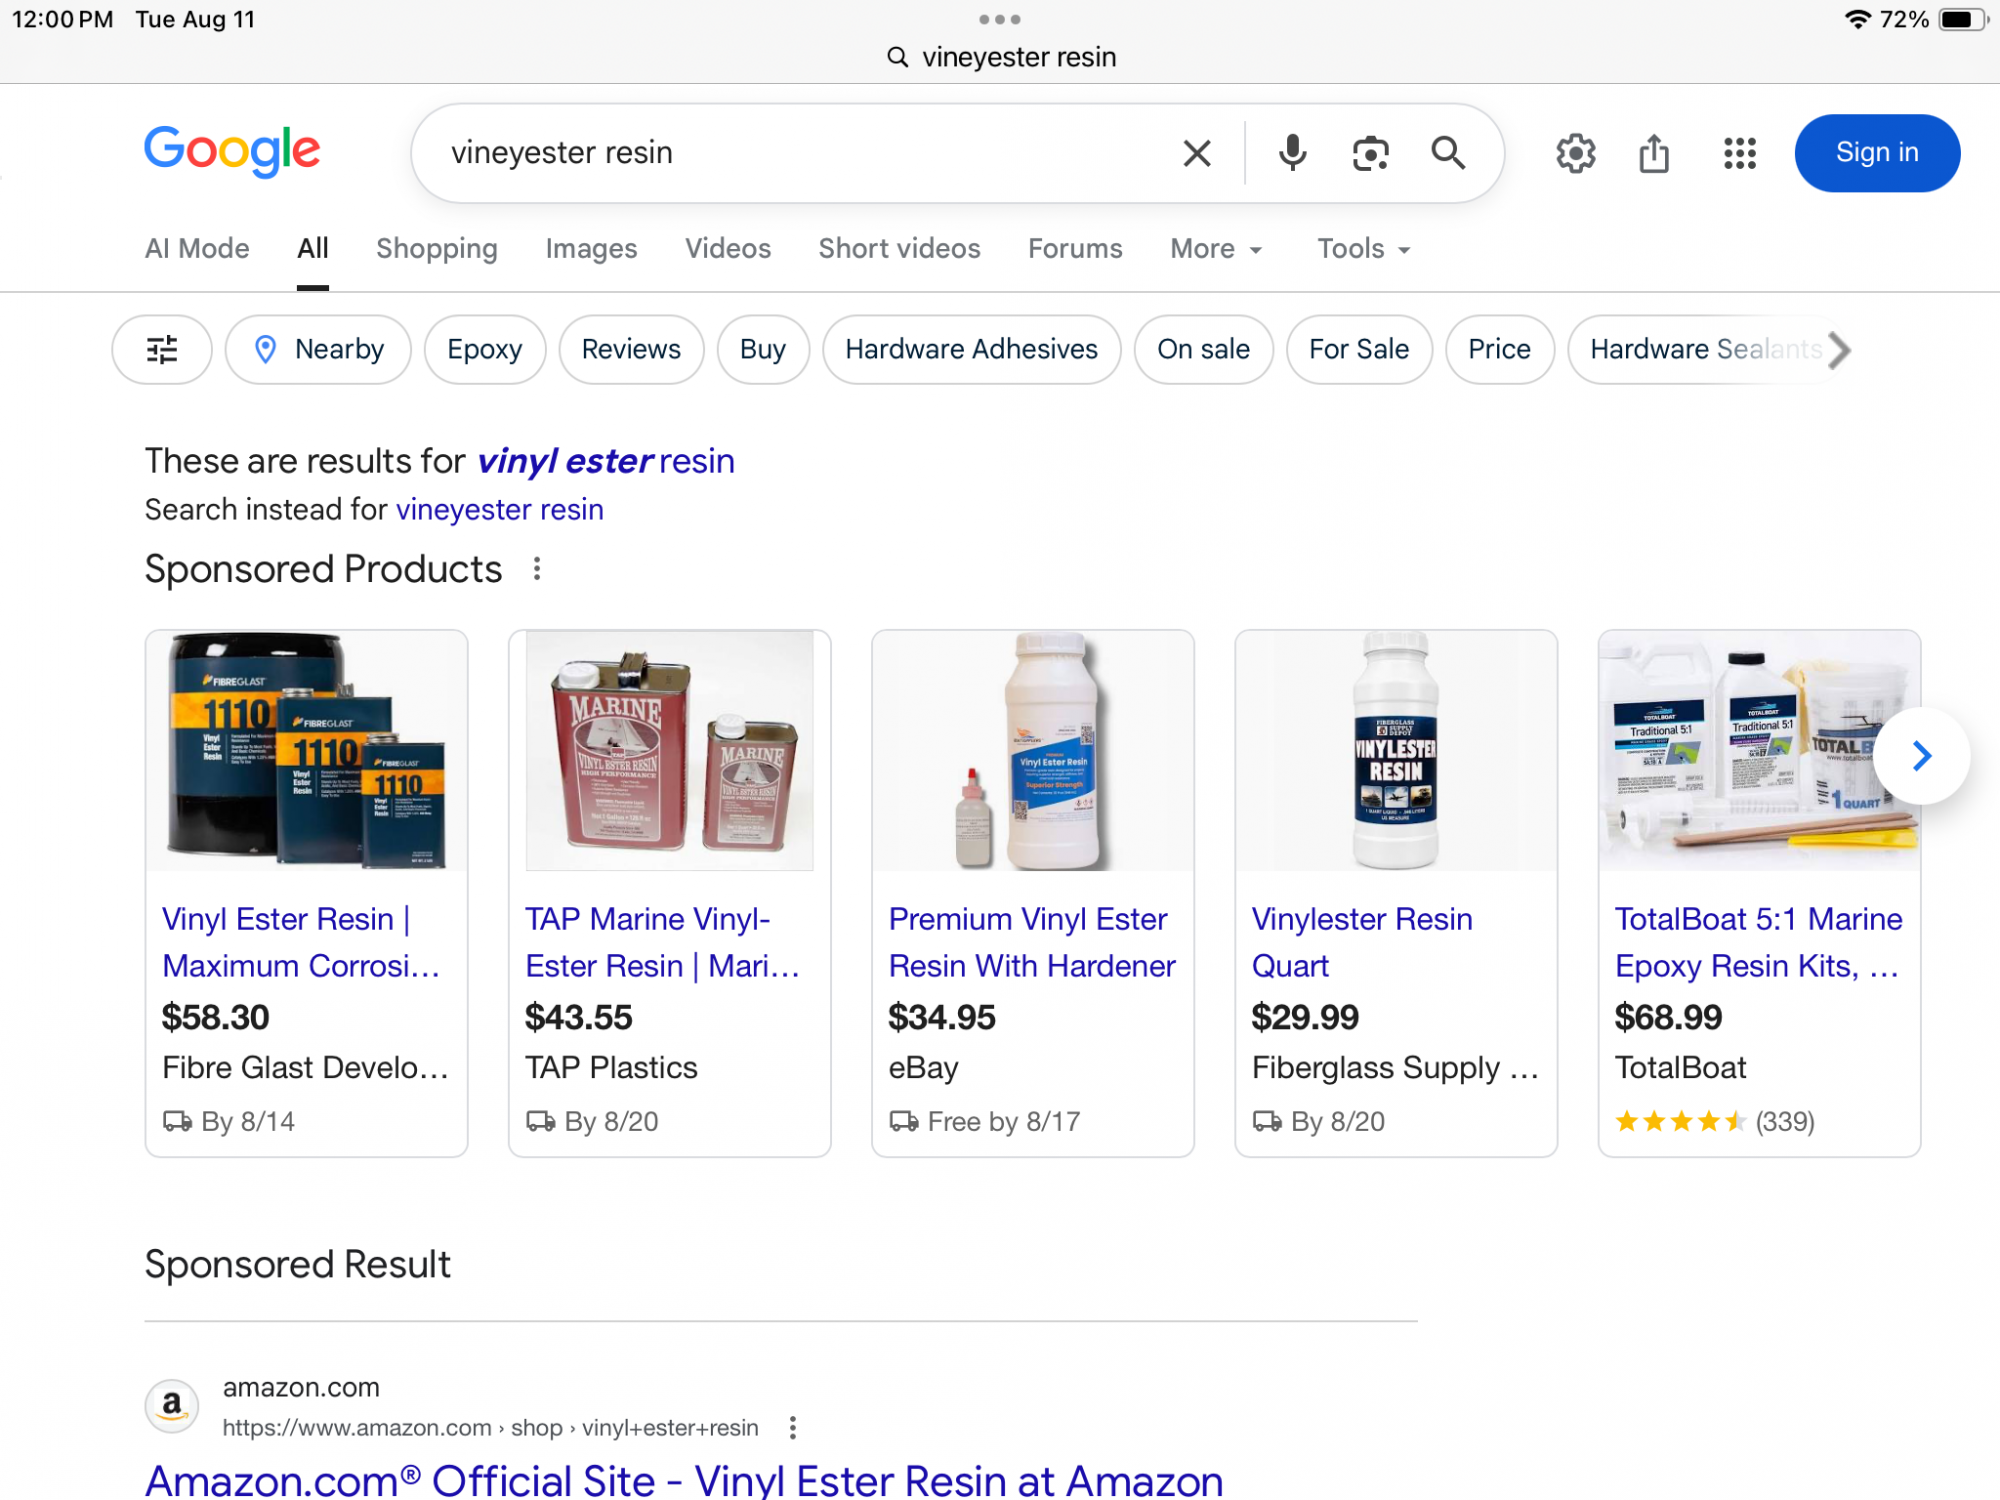Viewport: 2000px width, 1500px height.
Task: Open the Tools dropdown
Action: 1363,249
